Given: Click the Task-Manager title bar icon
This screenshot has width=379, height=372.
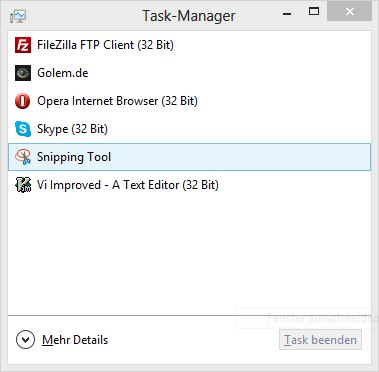Looking at the screenshot, I should click(18, 16).
